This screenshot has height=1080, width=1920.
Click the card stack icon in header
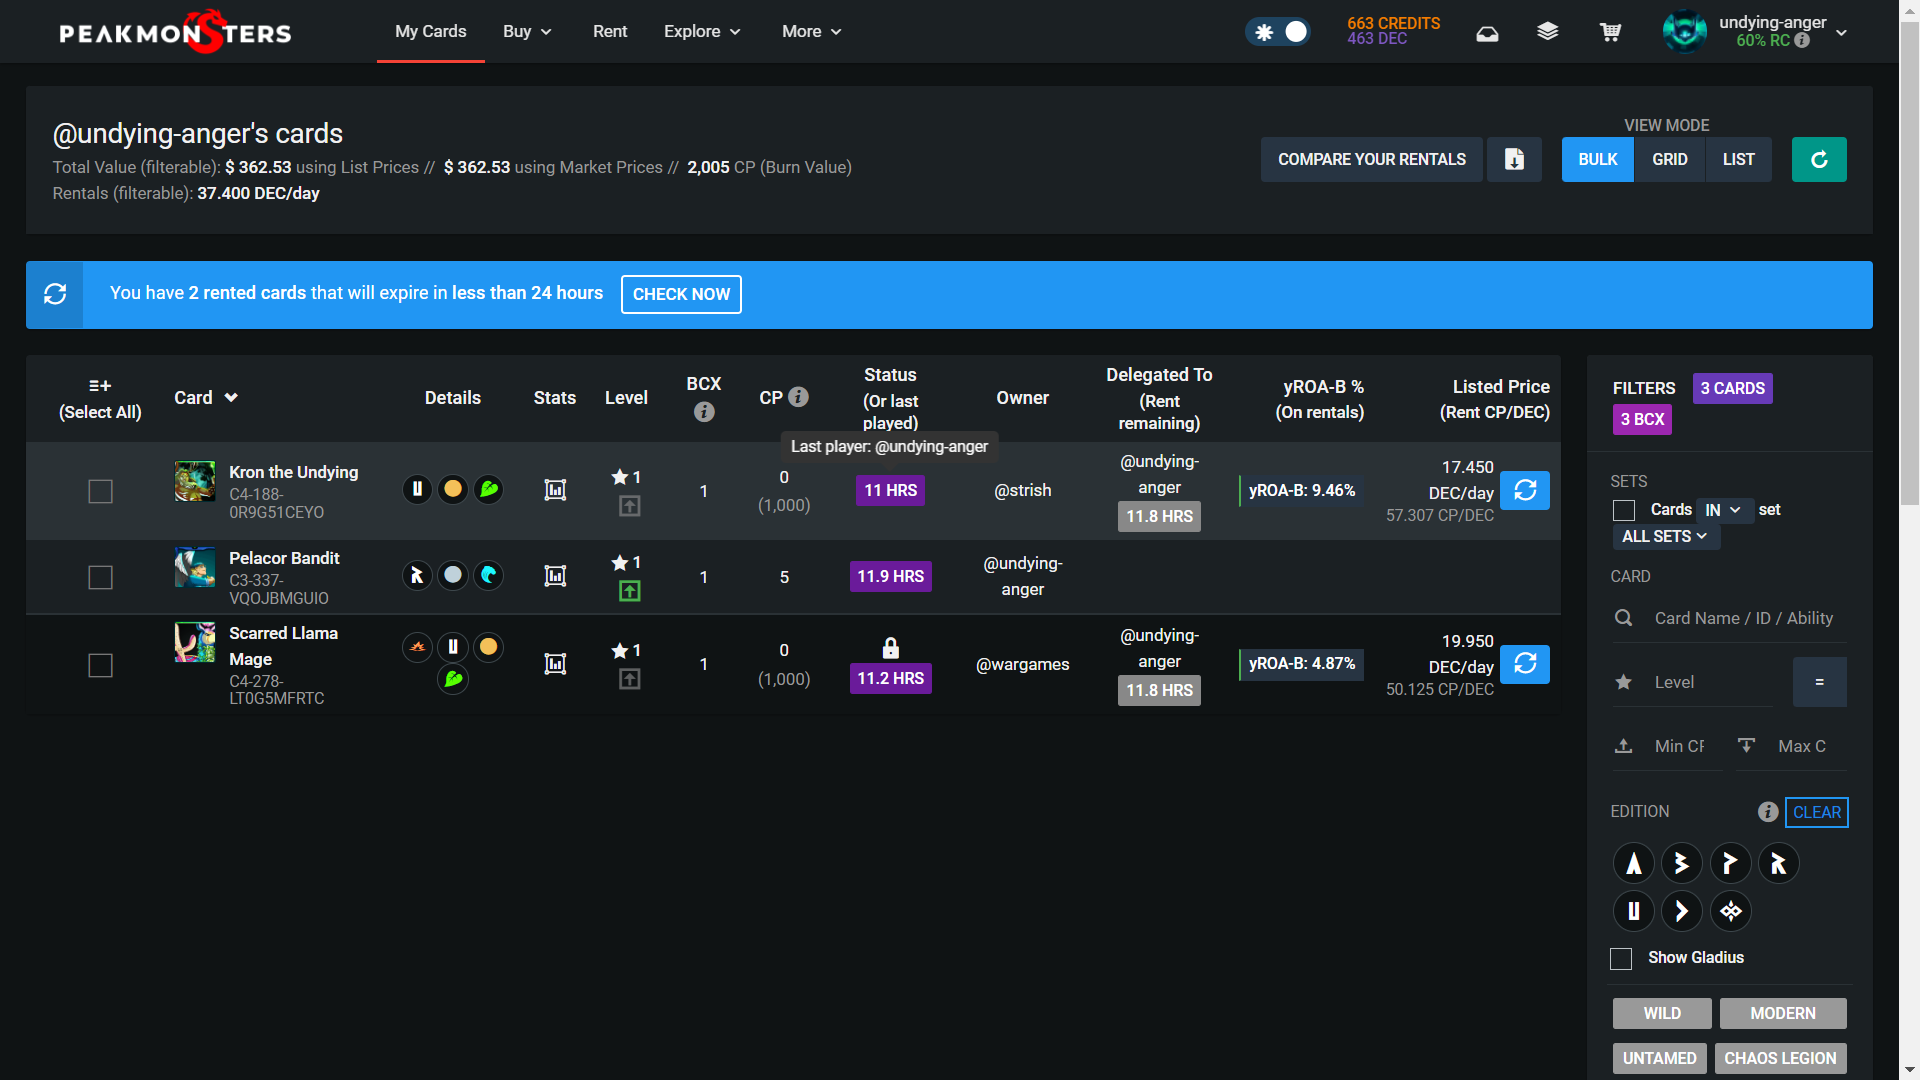coord(1547,32)
